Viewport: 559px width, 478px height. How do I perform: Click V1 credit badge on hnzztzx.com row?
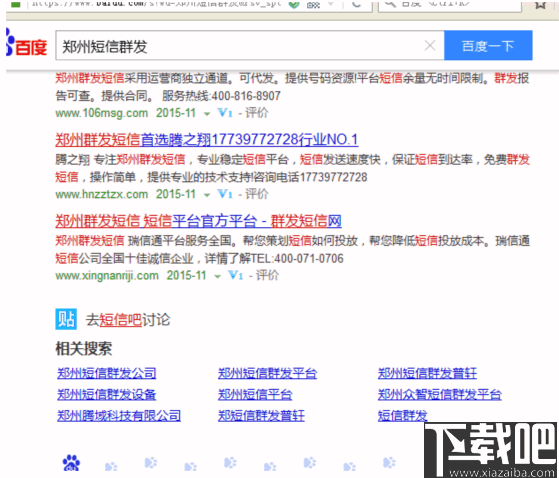point(225,194)
